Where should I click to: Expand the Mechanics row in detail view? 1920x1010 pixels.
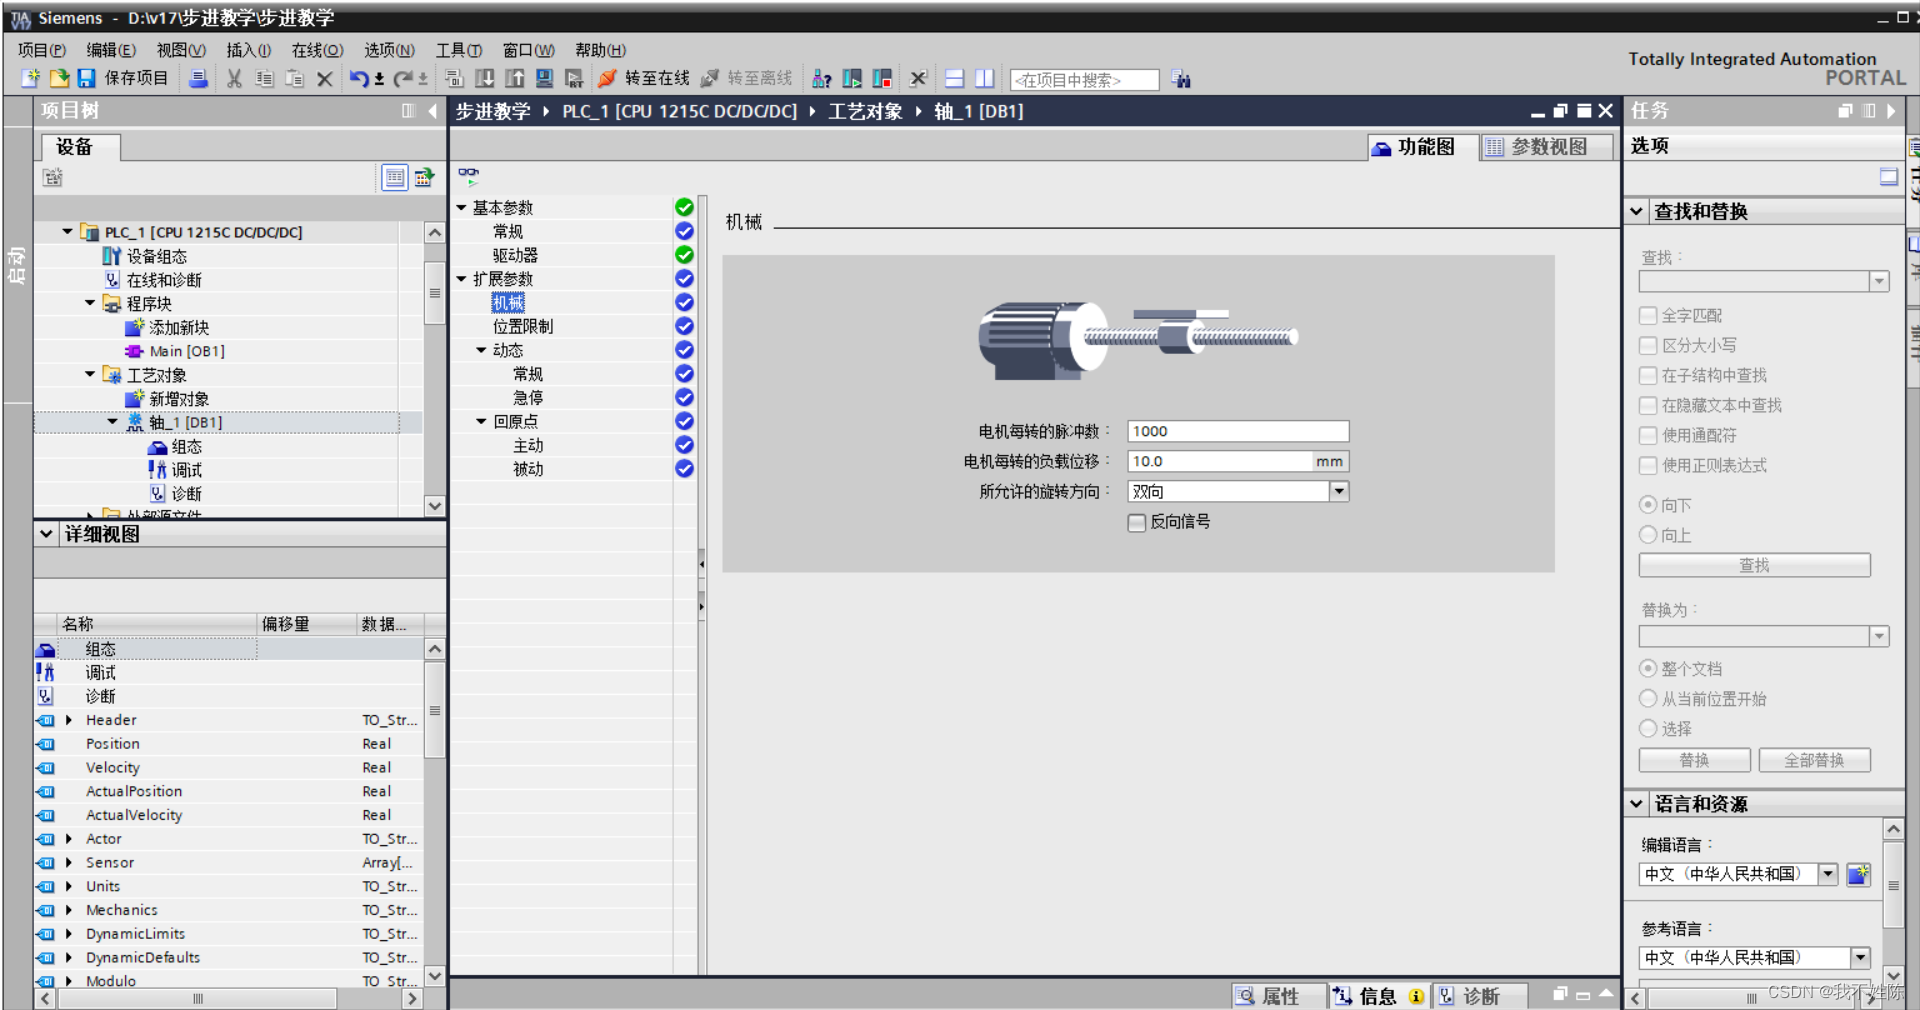pyautogui.click(x=67, y=910)
